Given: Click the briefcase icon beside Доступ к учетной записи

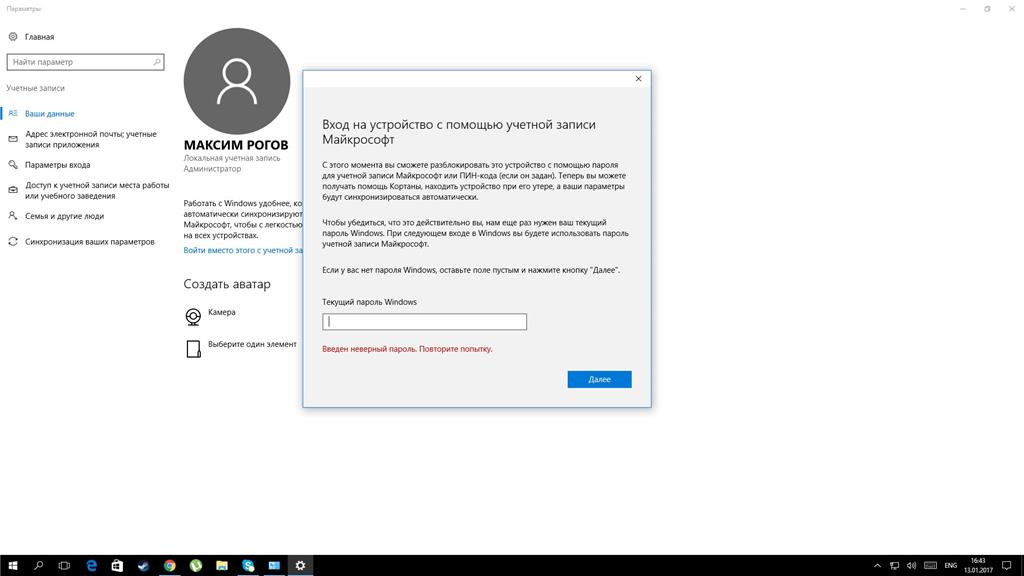Looking at the screenshot, I should [x=12, y=190].
